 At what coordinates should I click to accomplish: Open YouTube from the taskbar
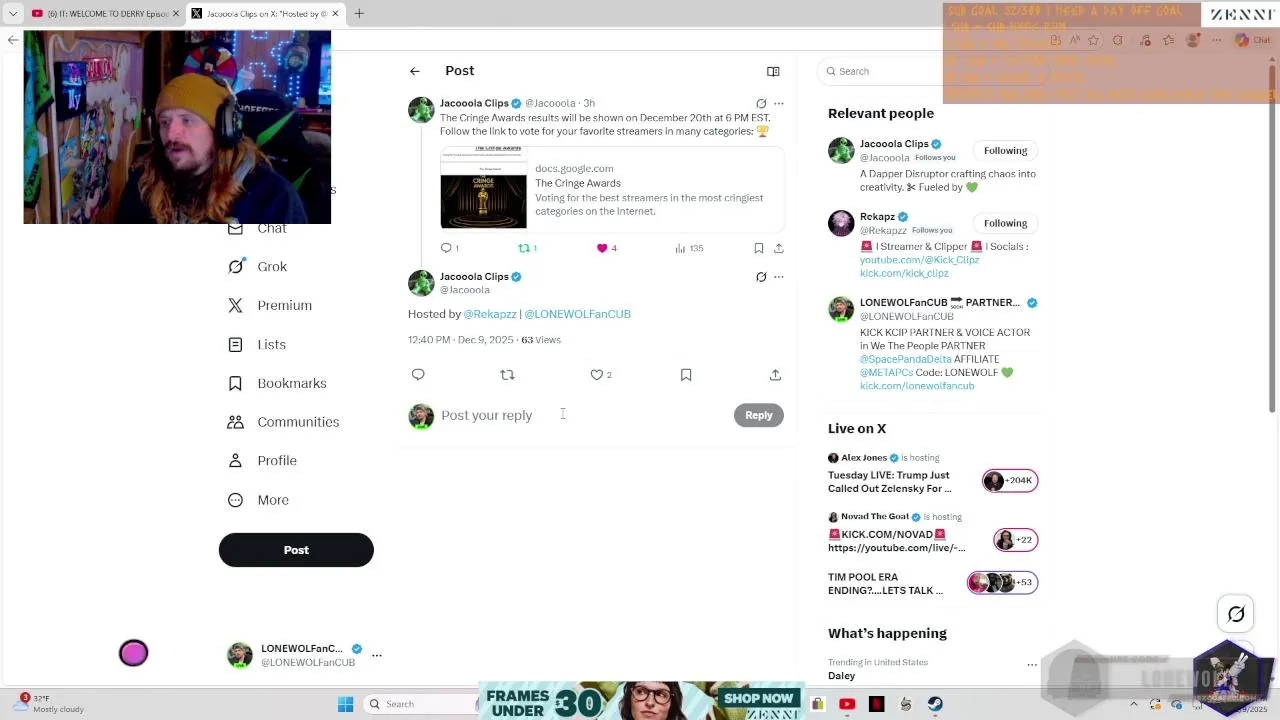click(847, 704)
